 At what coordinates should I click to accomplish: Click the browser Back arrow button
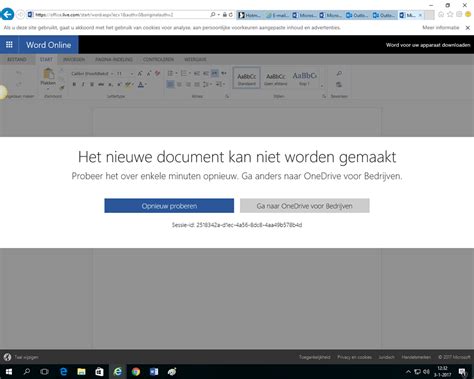click(7, 15)
